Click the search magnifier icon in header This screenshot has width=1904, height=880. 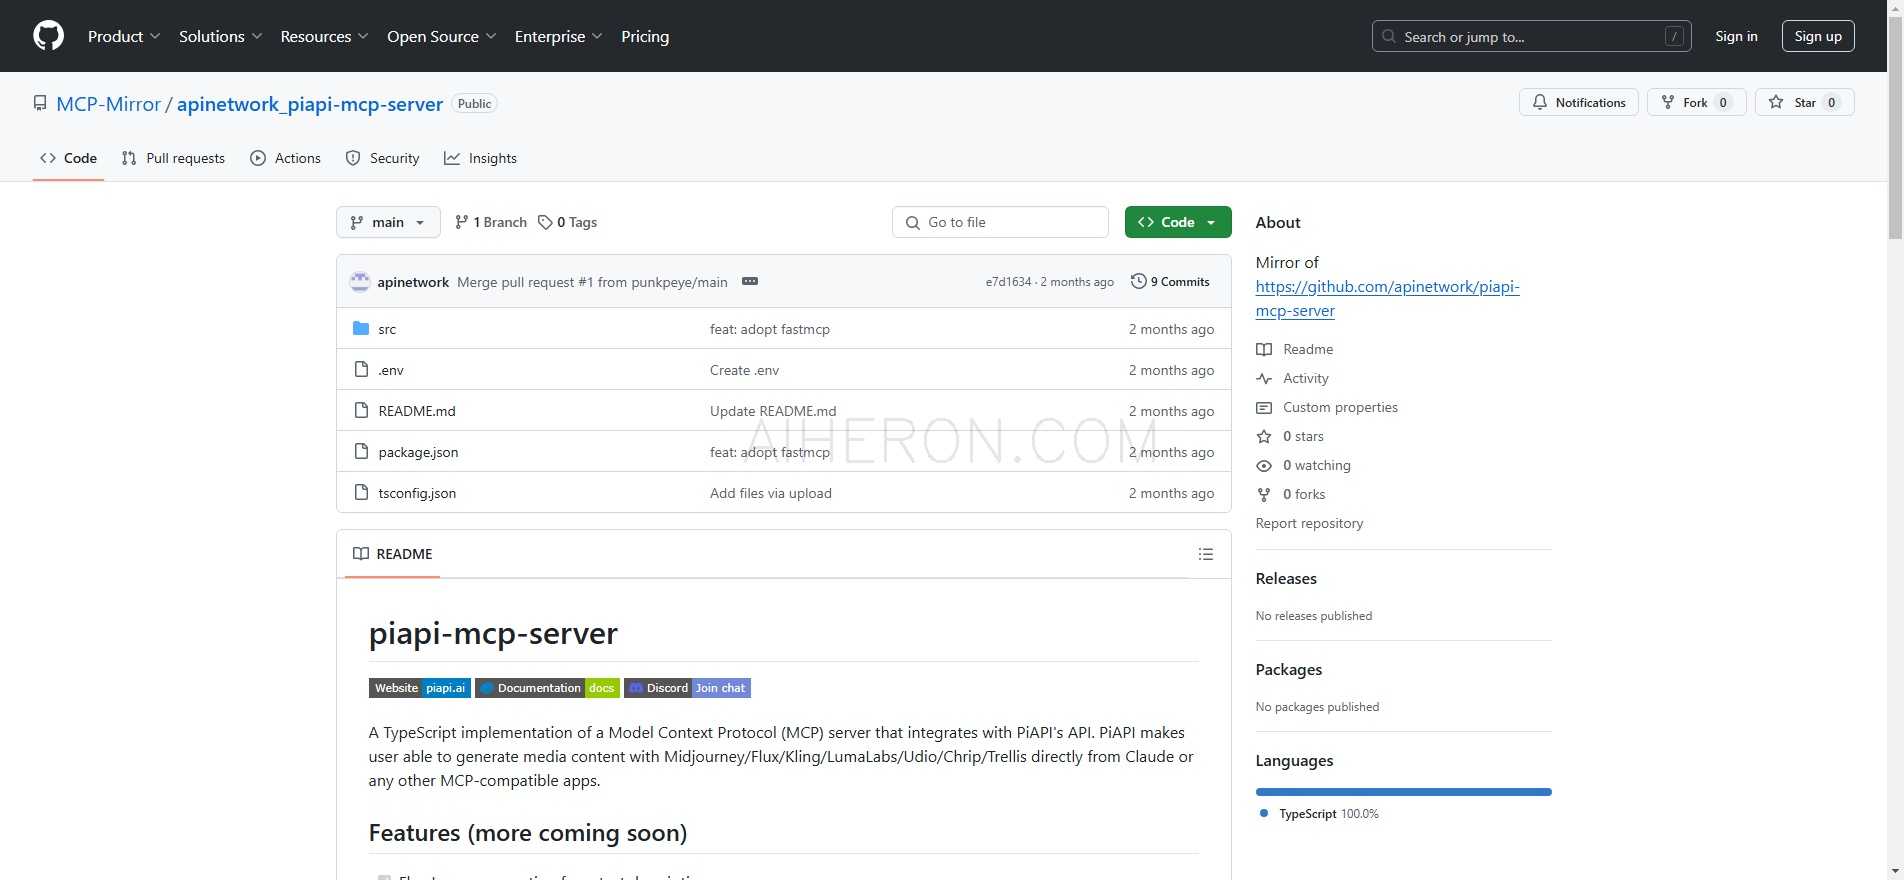pyautogui.click(x=1389, y=36)
